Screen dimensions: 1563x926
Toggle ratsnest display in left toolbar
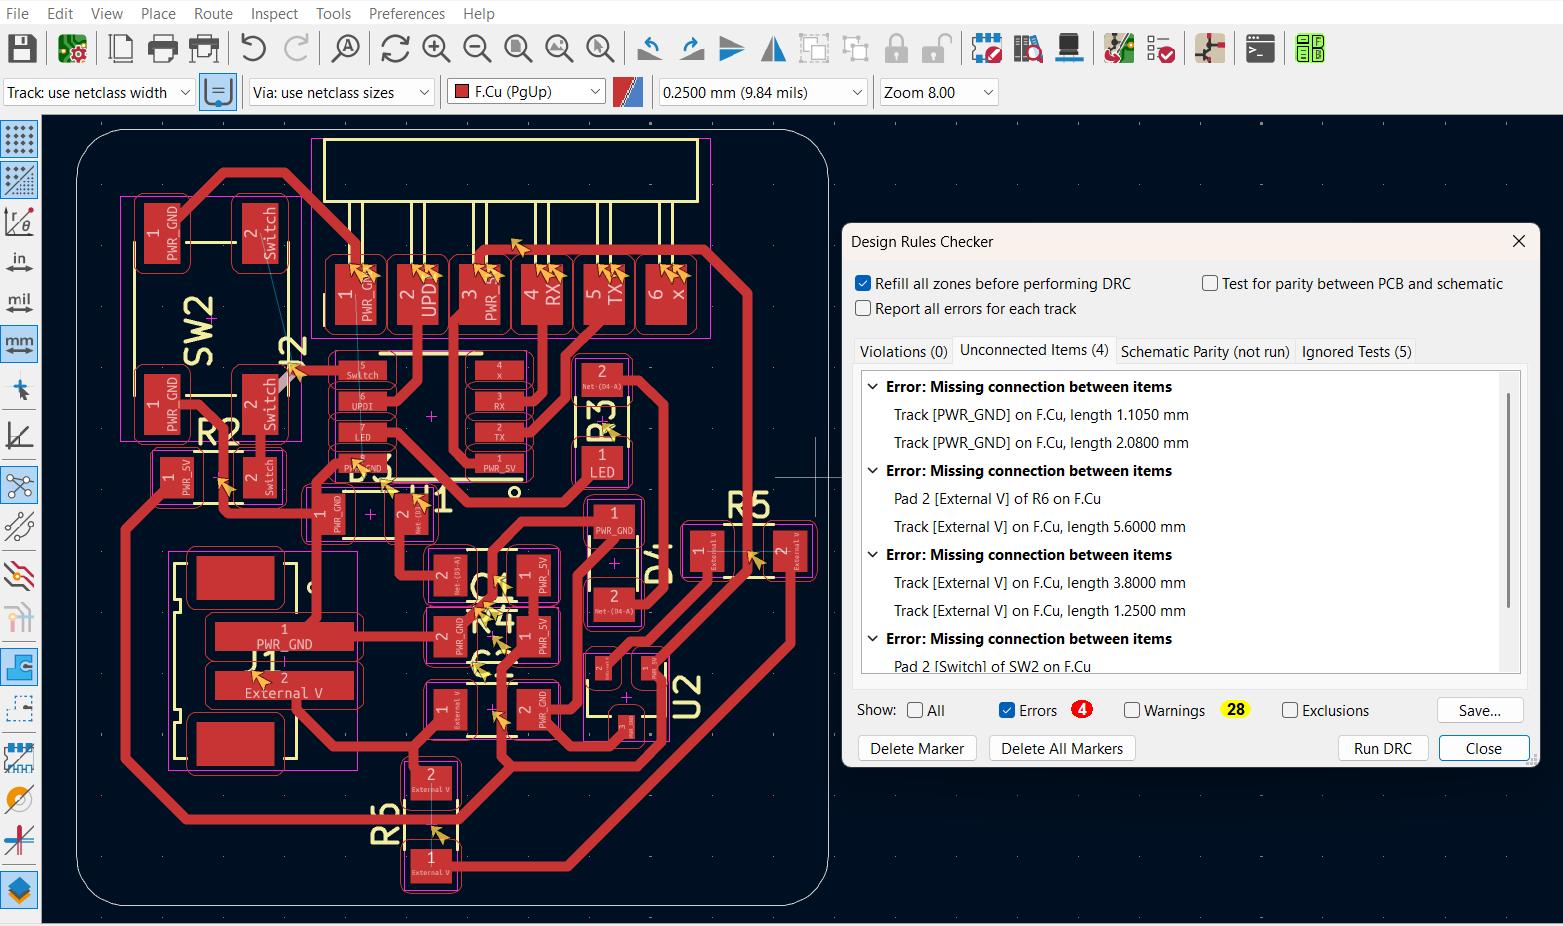(x=19, y=487)
